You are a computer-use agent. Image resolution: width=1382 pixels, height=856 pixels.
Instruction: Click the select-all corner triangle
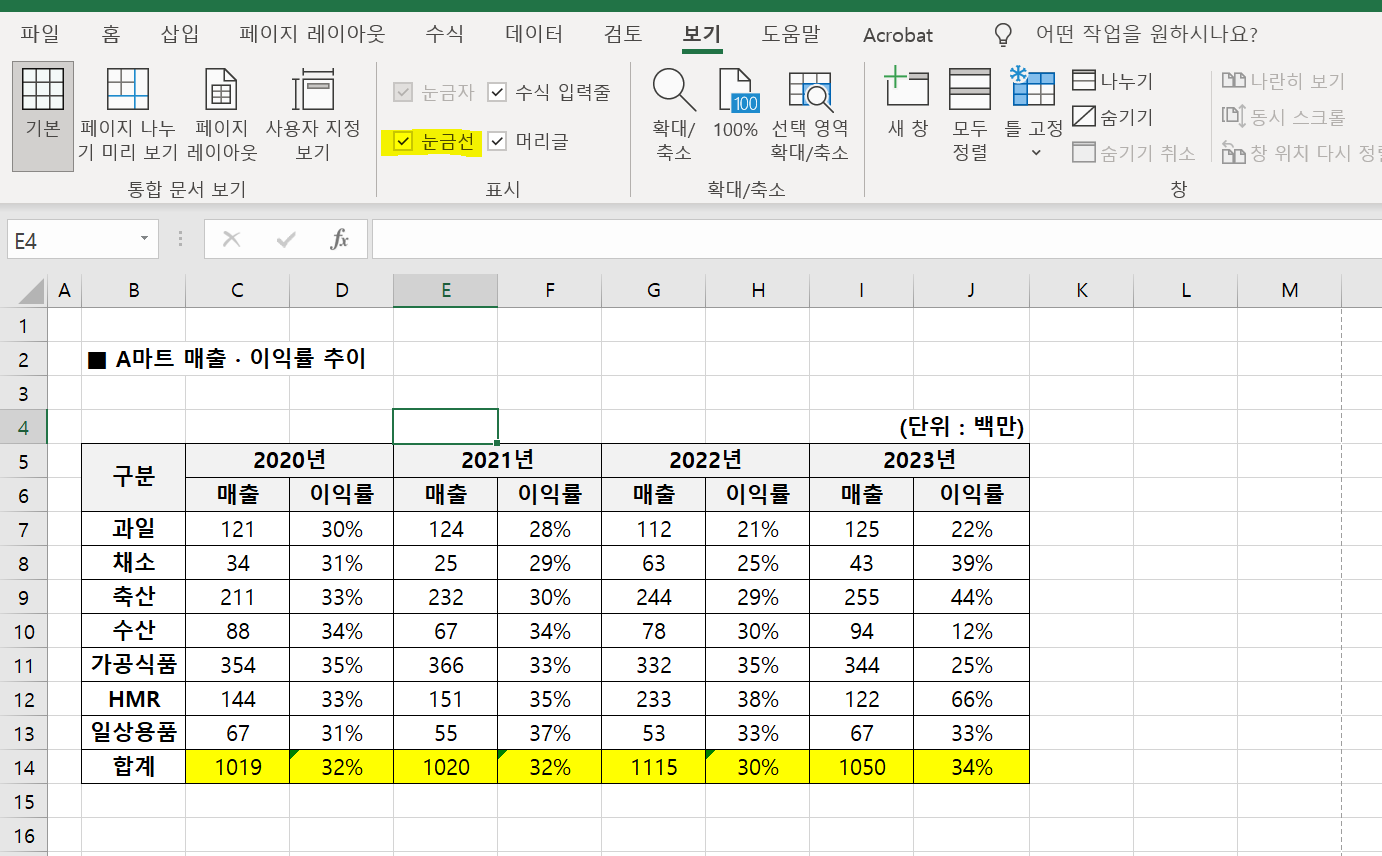click(33, 291)
